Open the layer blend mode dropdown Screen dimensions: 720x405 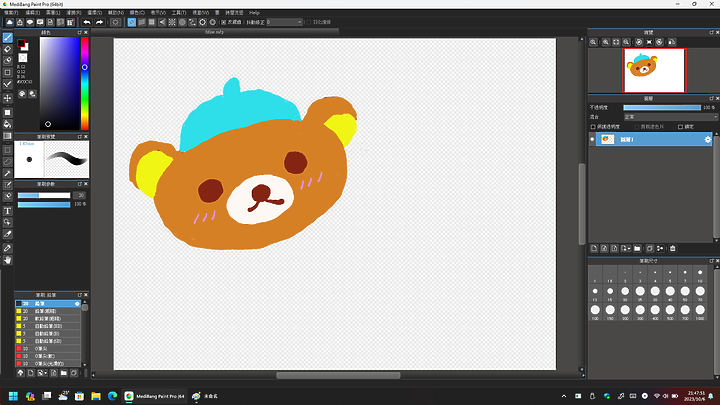point(670,117)
